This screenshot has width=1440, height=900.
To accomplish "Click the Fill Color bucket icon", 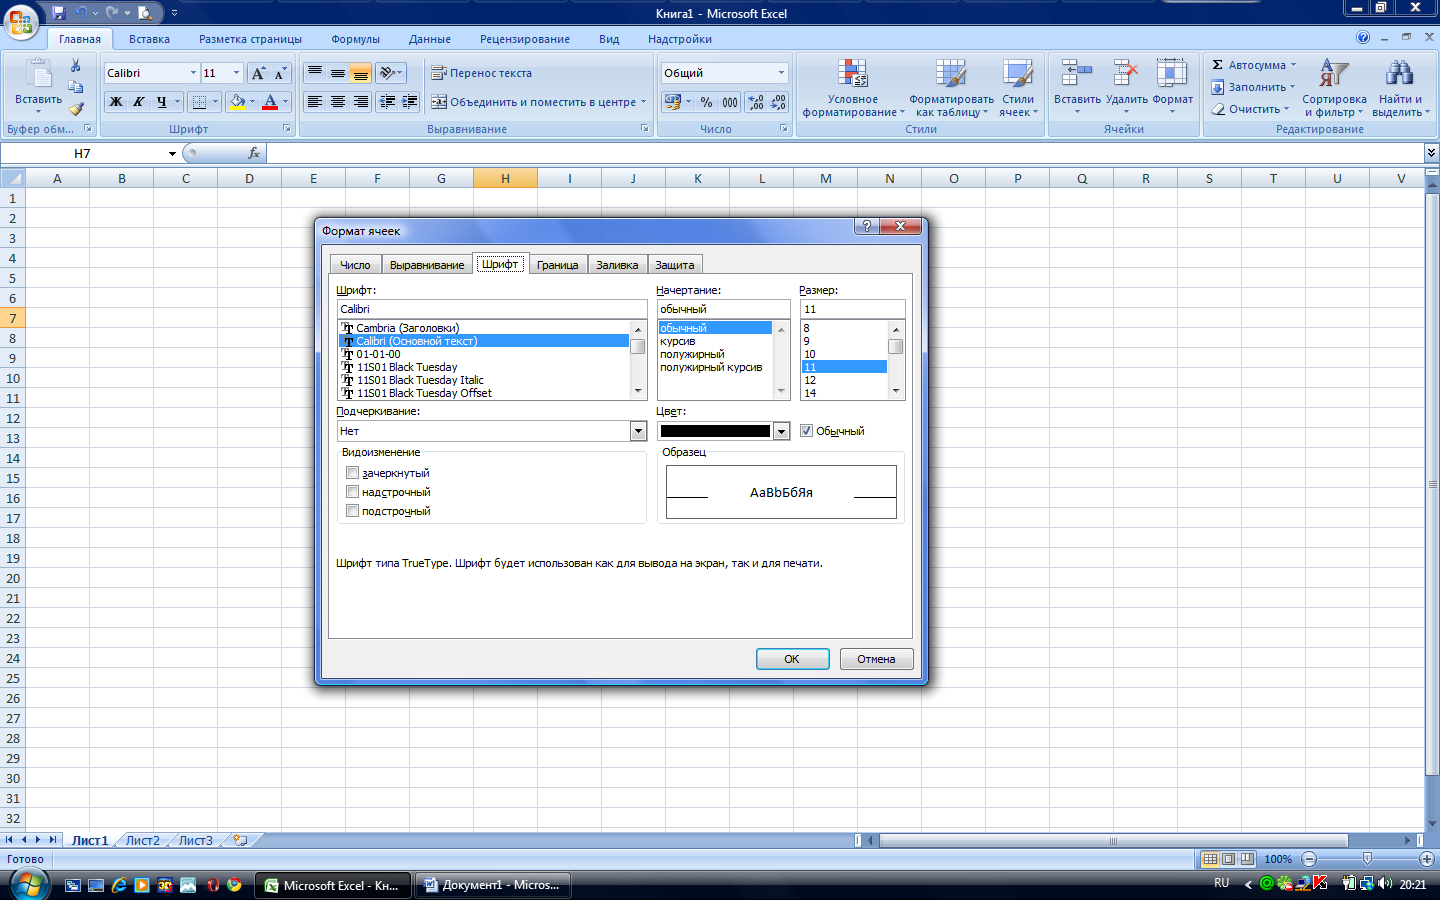I will (x=237, y=102).
